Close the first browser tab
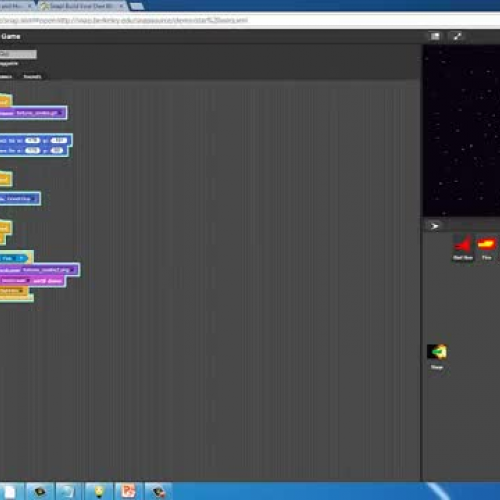This screenshot has width=500, height=500. [29, 6]
